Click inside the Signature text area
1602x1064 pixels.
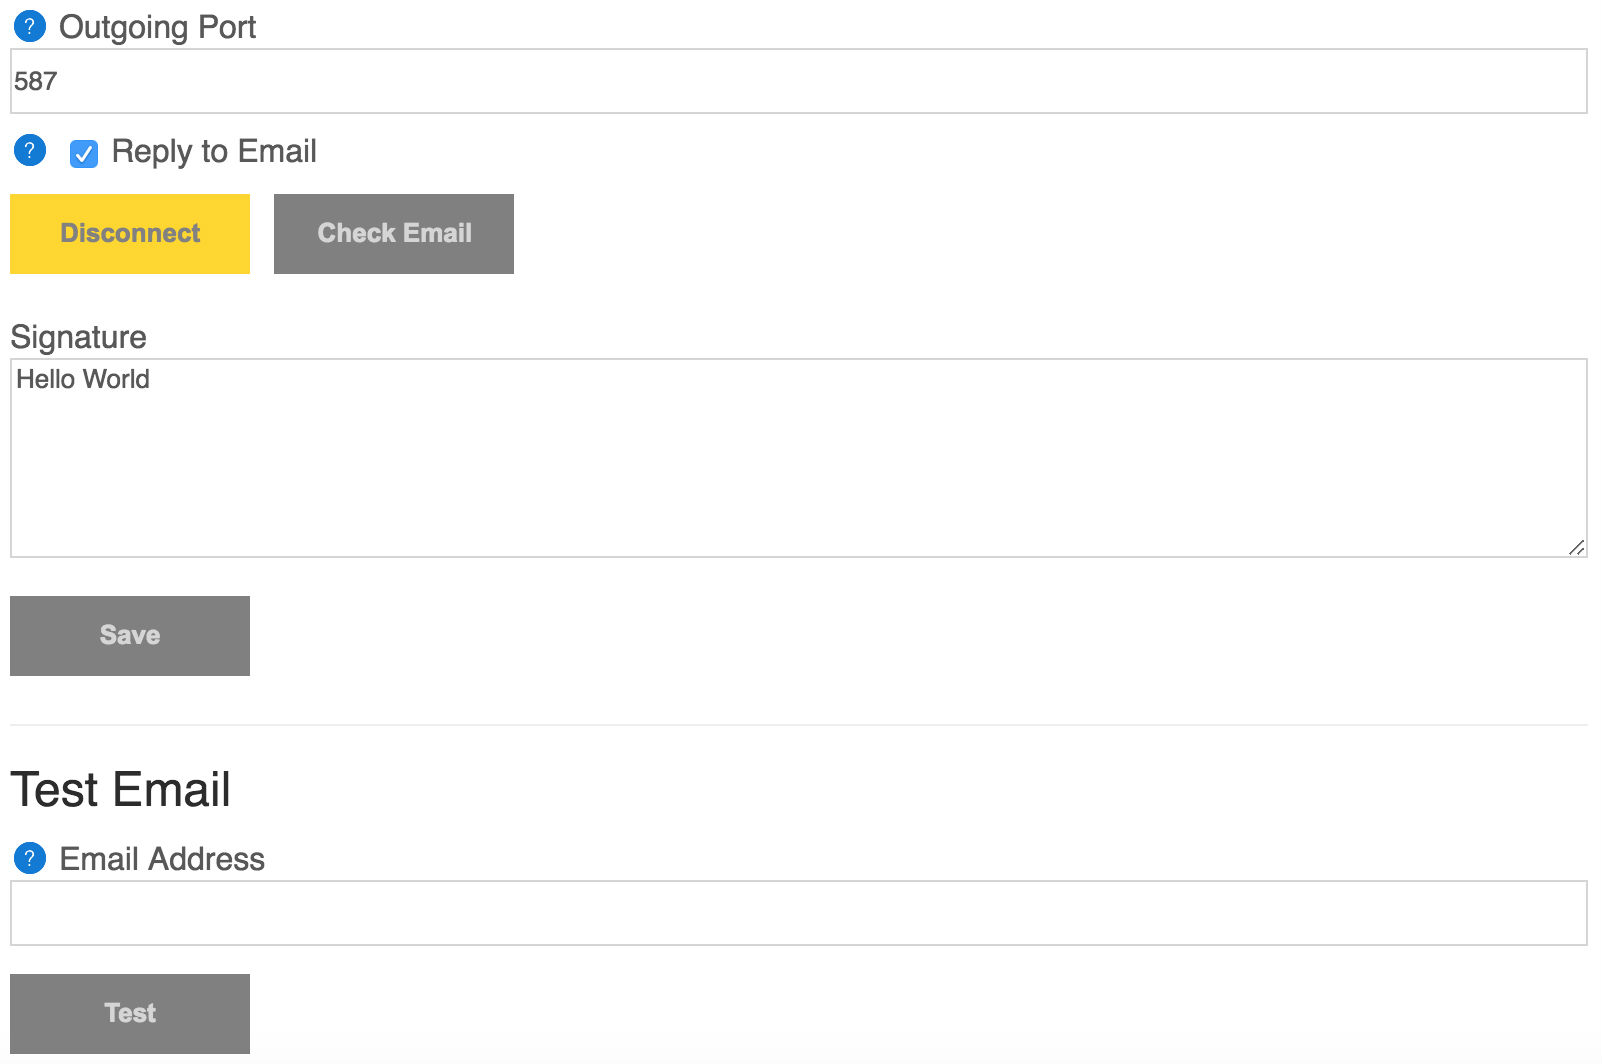coord(798,470)
